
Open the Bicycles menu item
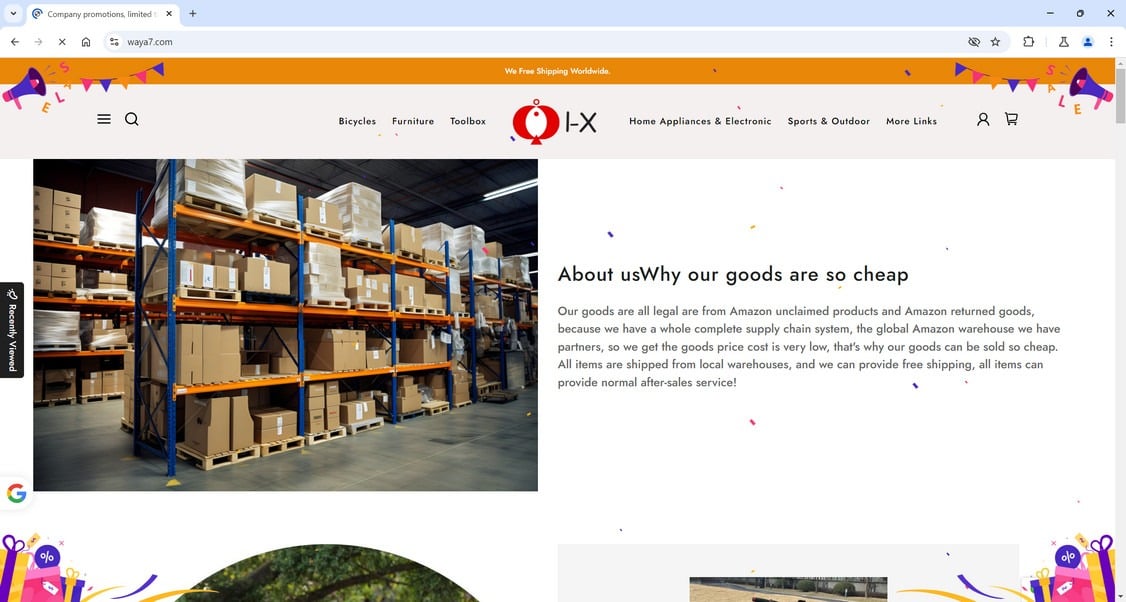click(357, 121)
